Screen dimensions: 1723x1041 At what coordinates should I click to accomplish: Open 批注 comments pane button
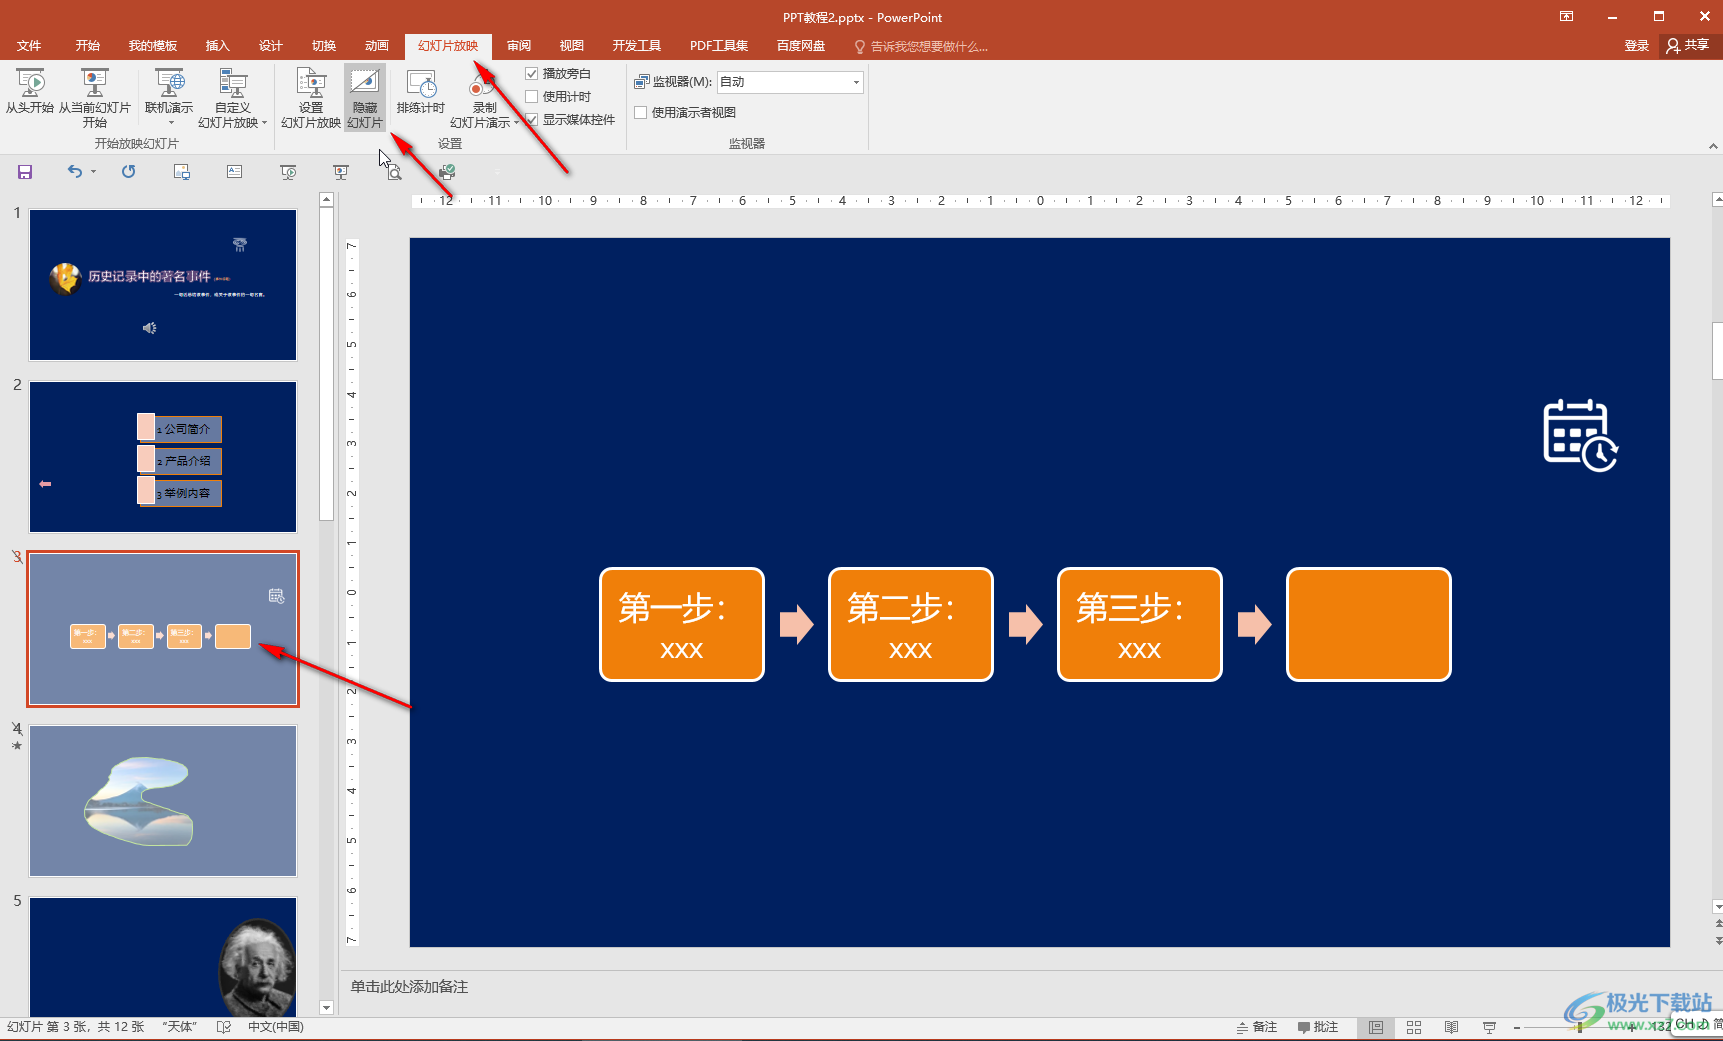tap(1318, 1027)
